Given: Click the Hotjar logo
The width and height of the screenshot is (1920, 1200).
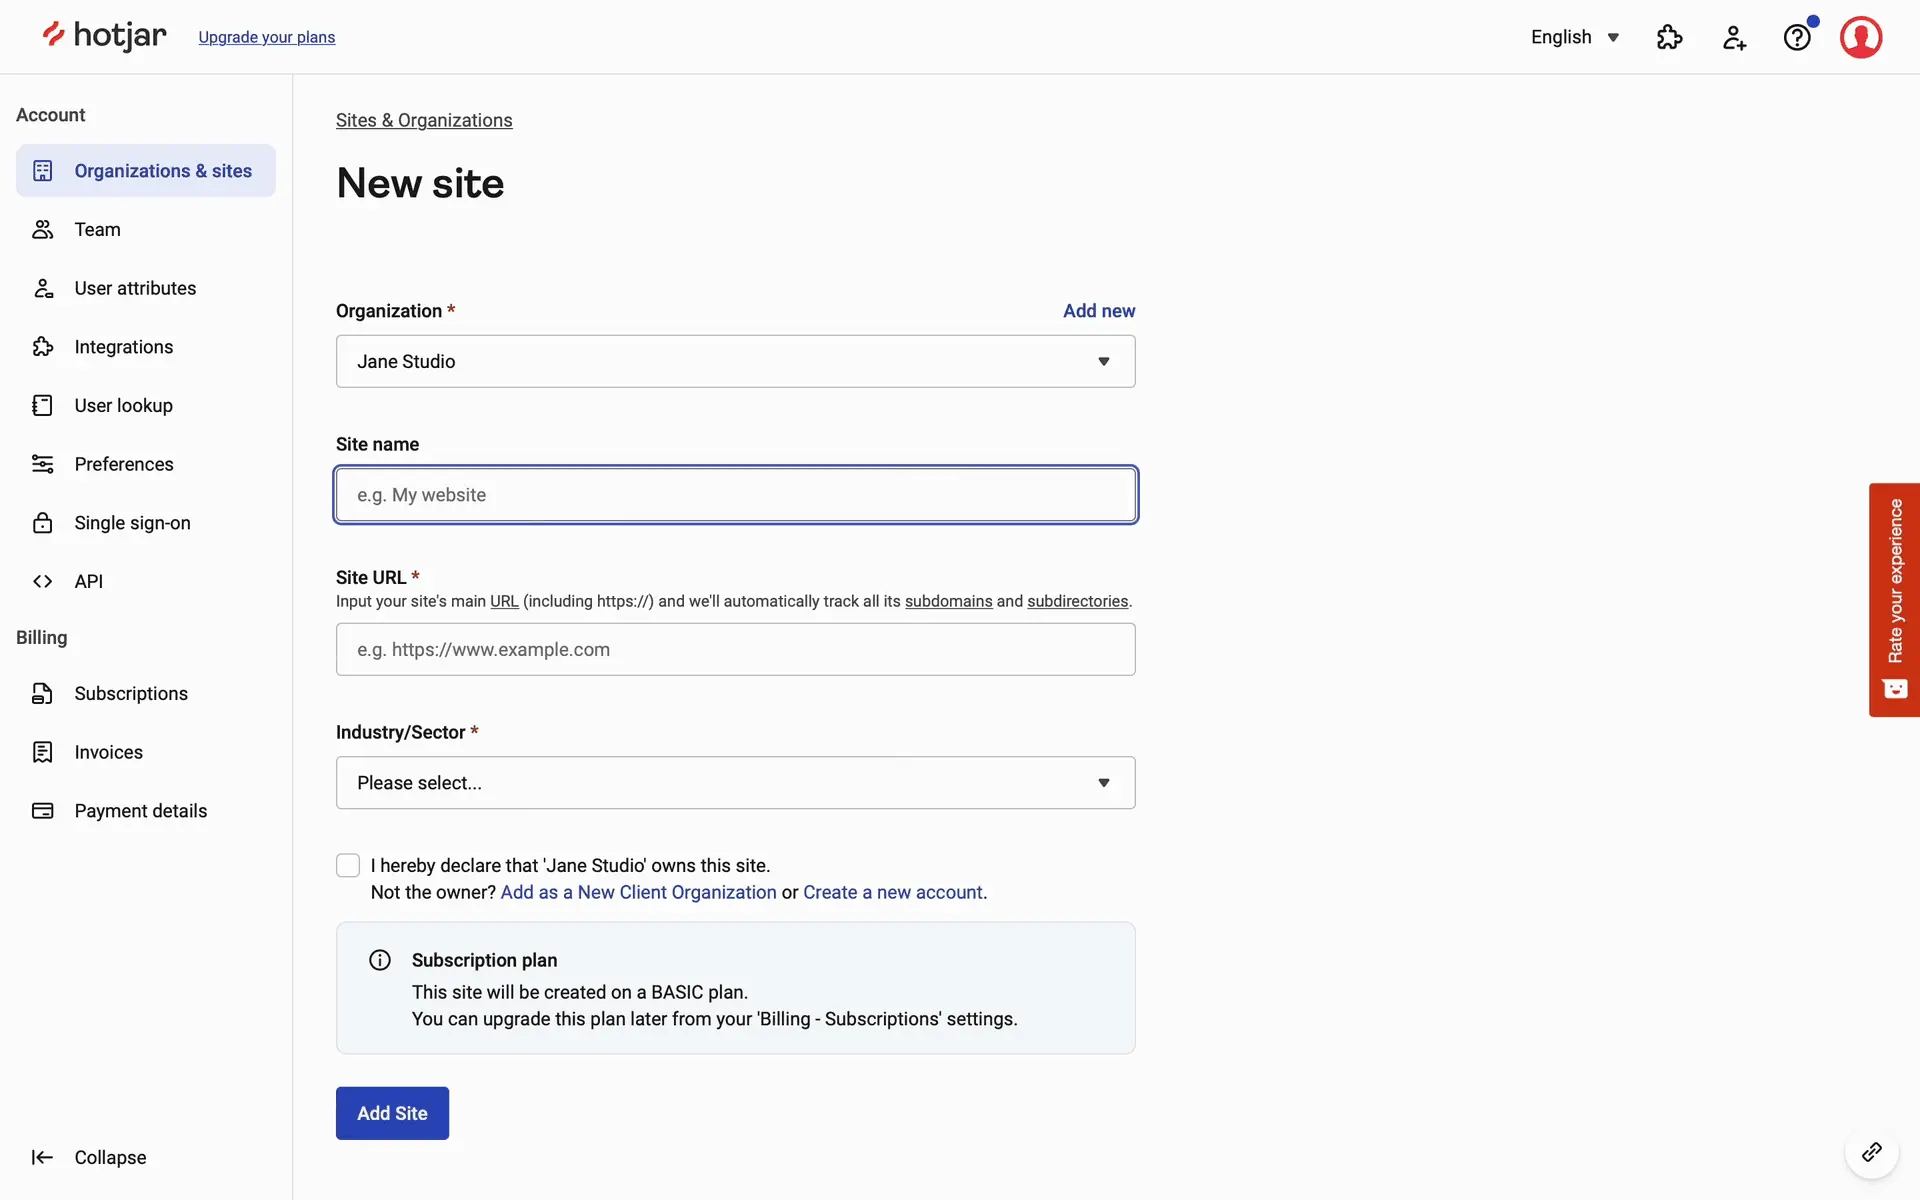Looking at the screenshot, I should pos(104,36).
